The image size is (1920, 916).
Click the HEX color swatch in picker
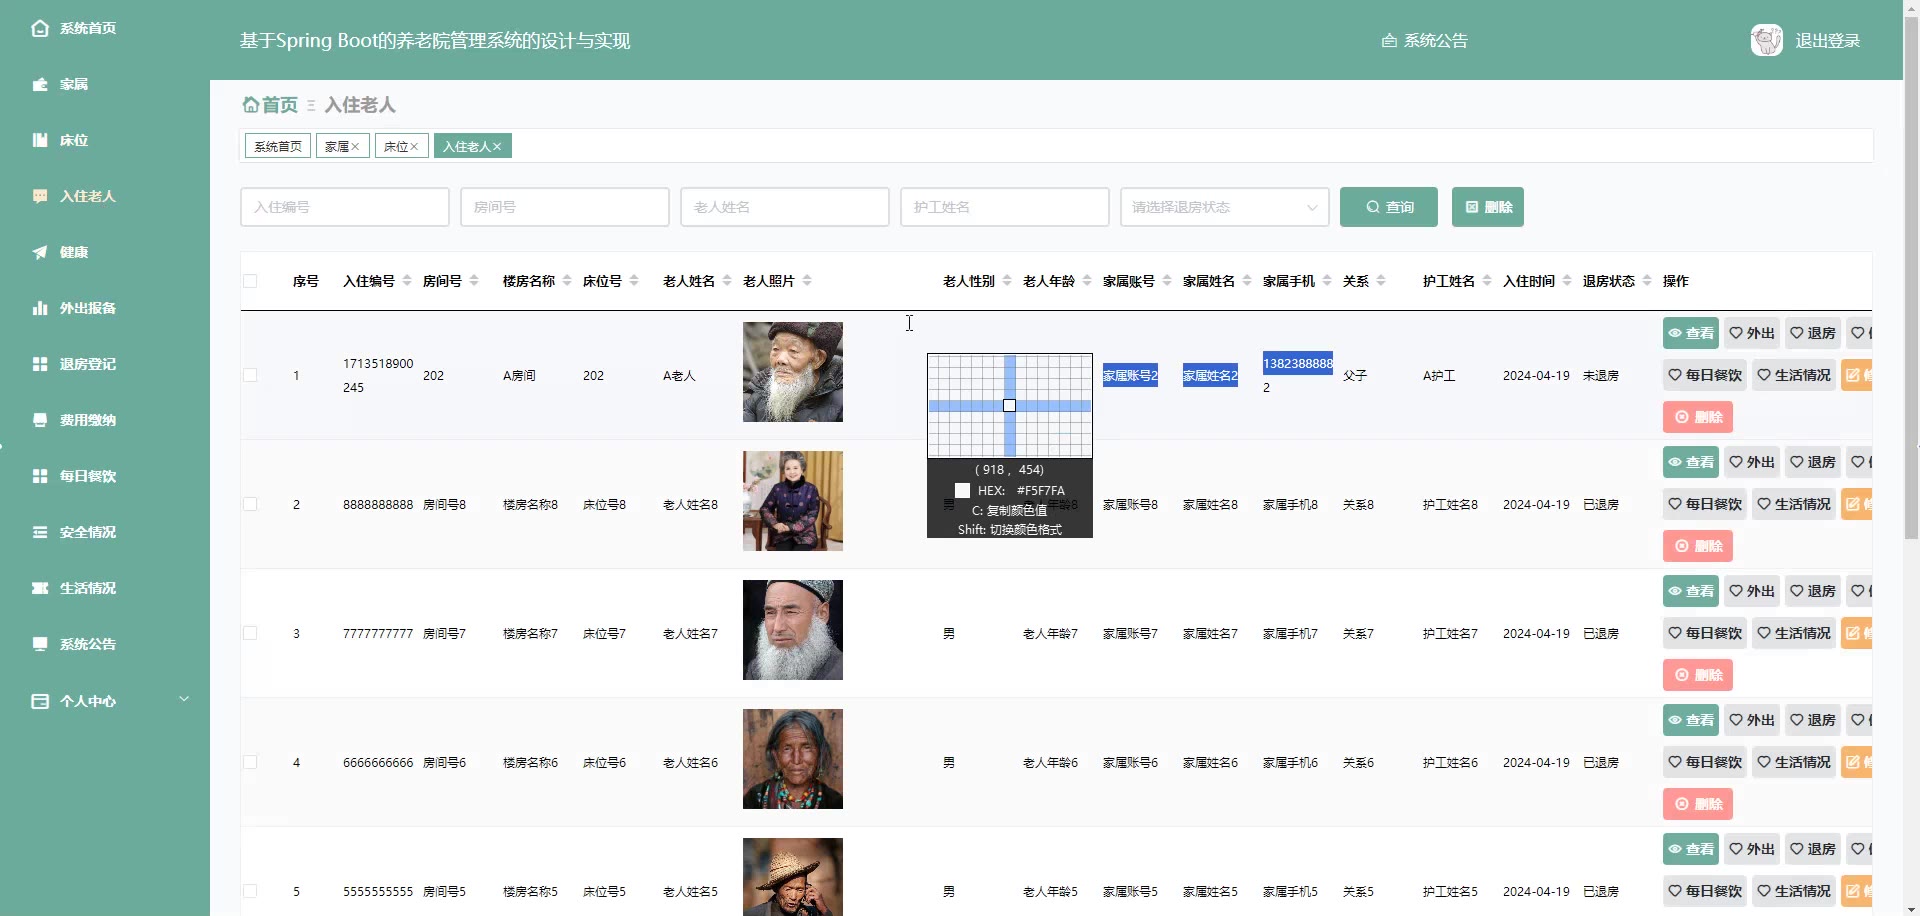[x=962, y=490]
